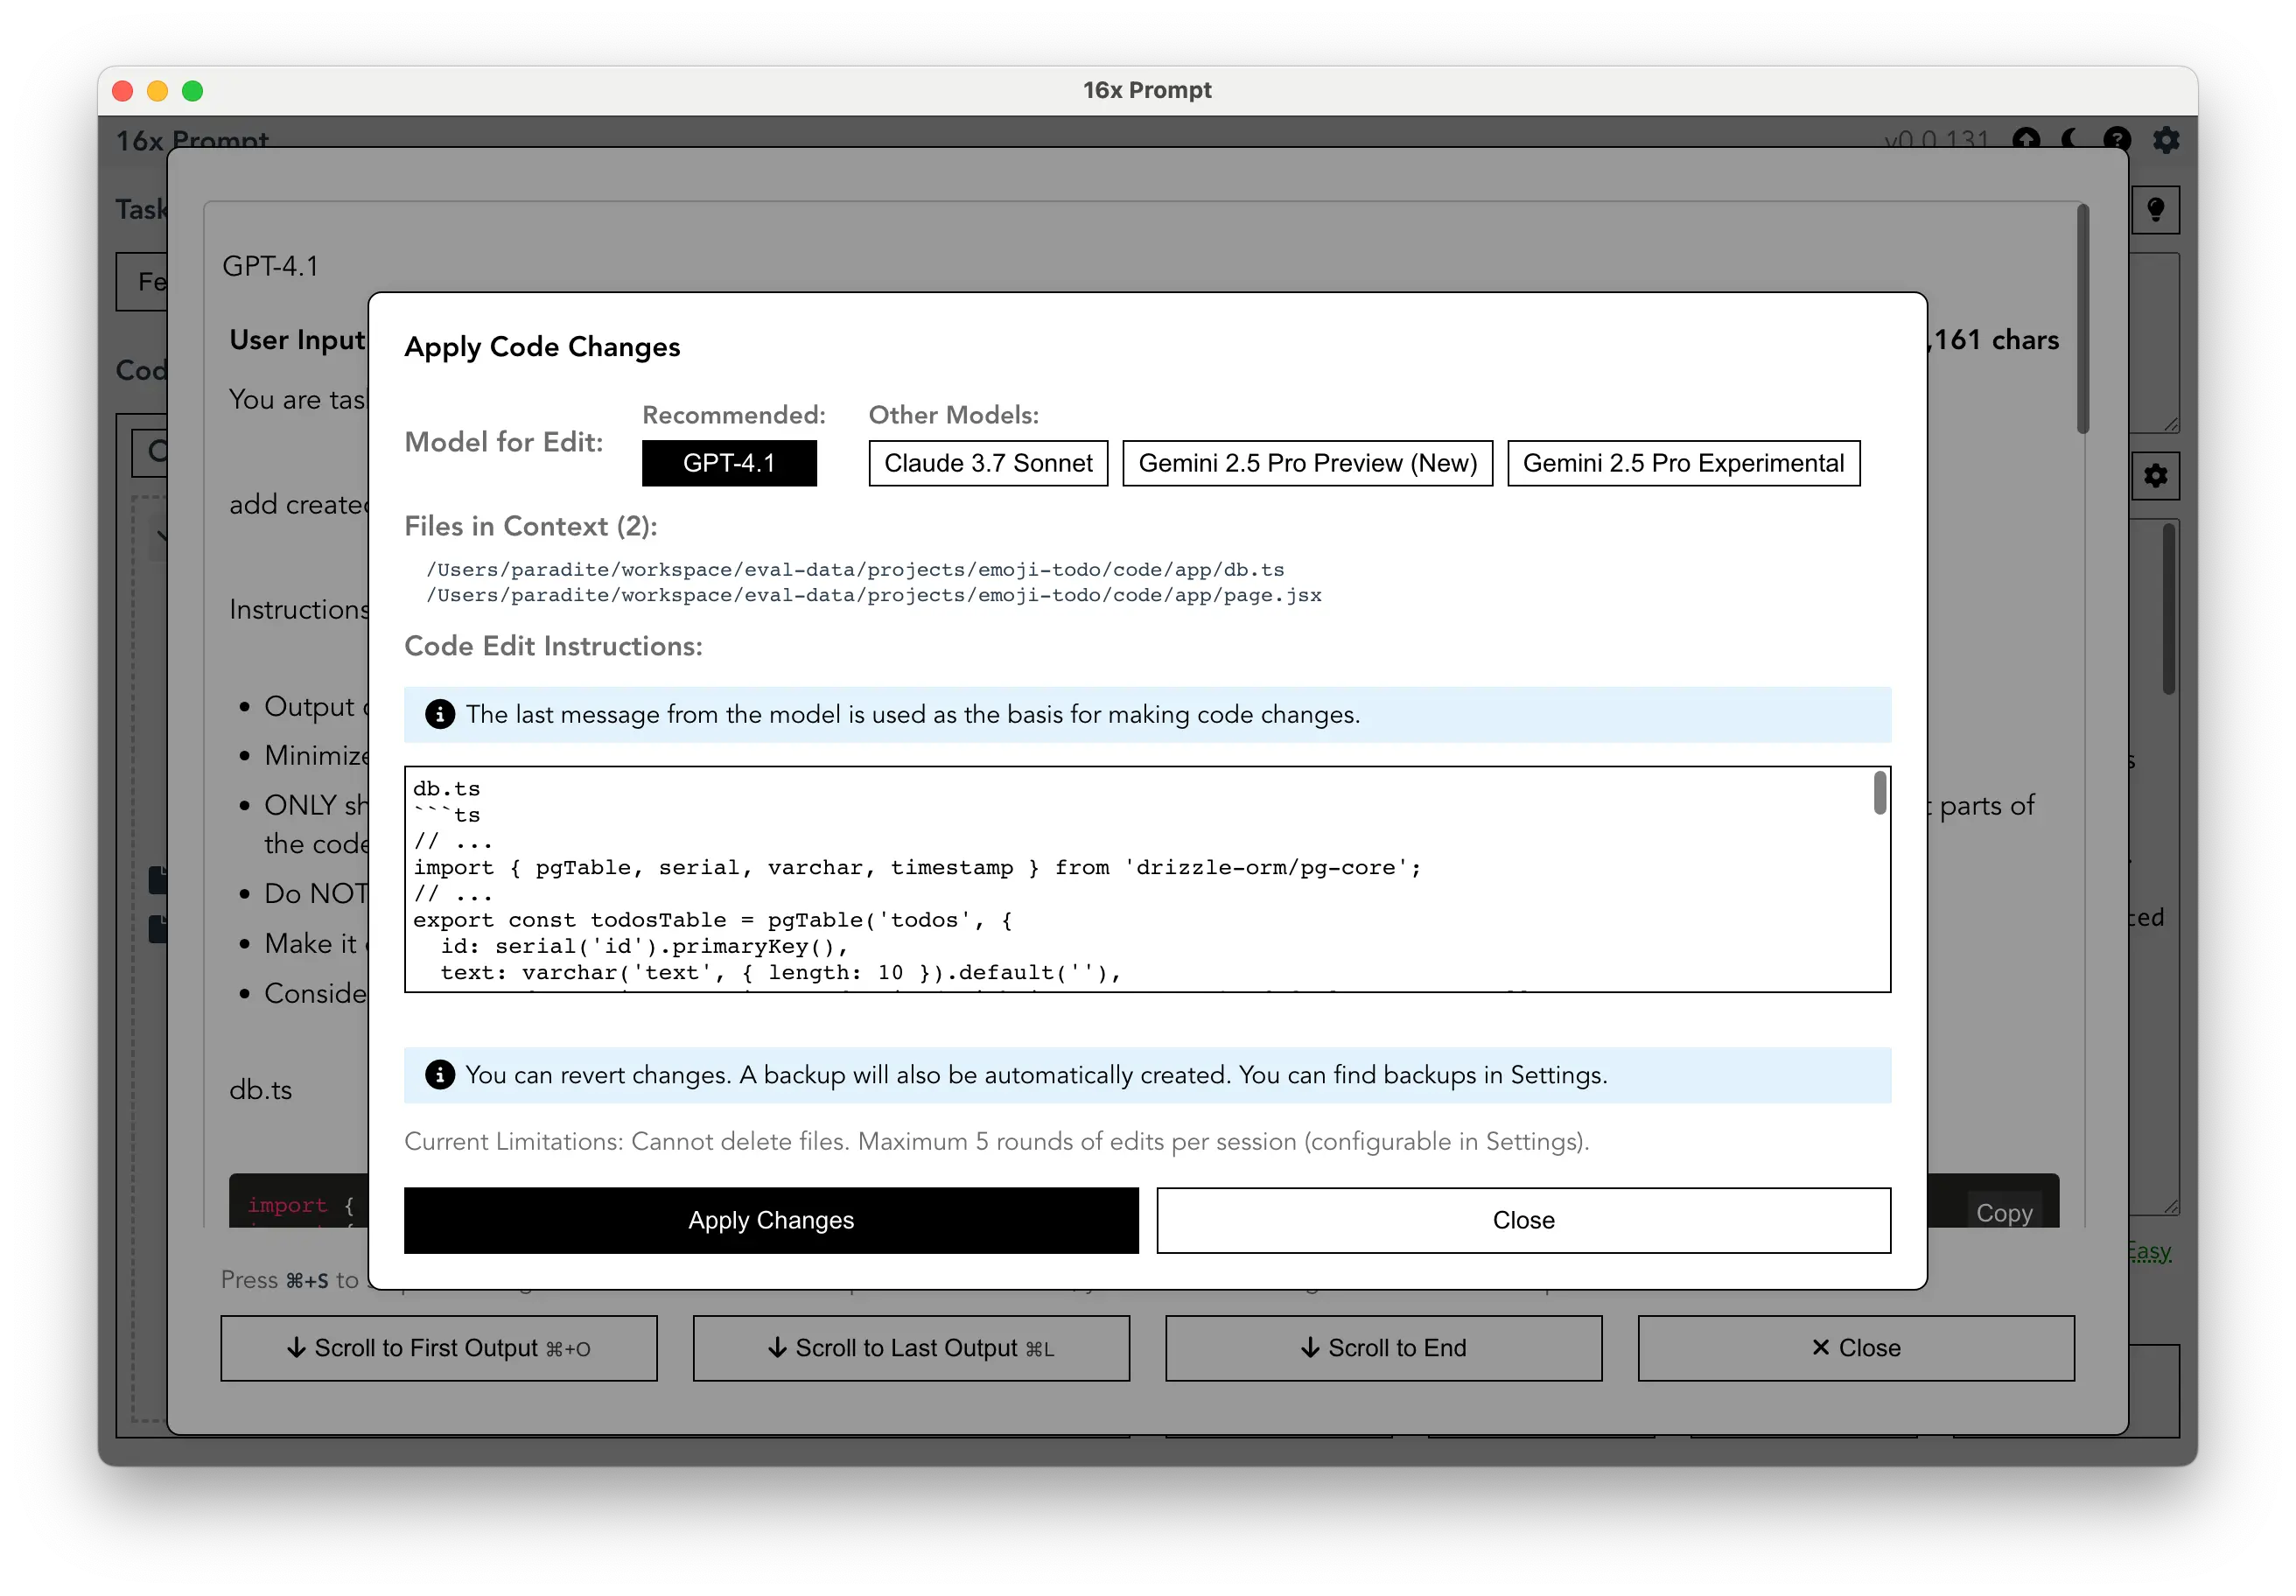Screen dimensions: 2296x1596
Task: Click the instructions box scrollbar thumb
Action: pos(1880,792)
